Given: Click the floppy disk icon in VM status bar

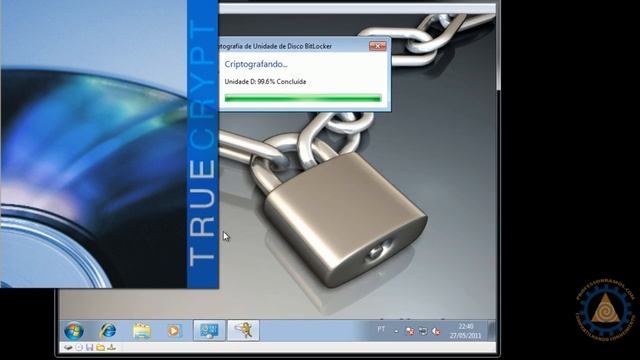Looking at the screenshot, I should [89, 347].
